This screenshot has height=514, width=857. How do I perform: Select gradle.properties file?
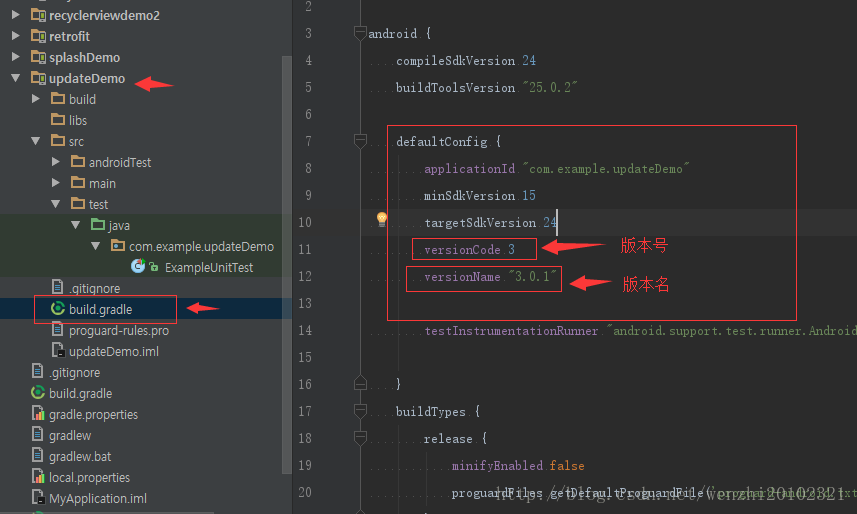93,414
